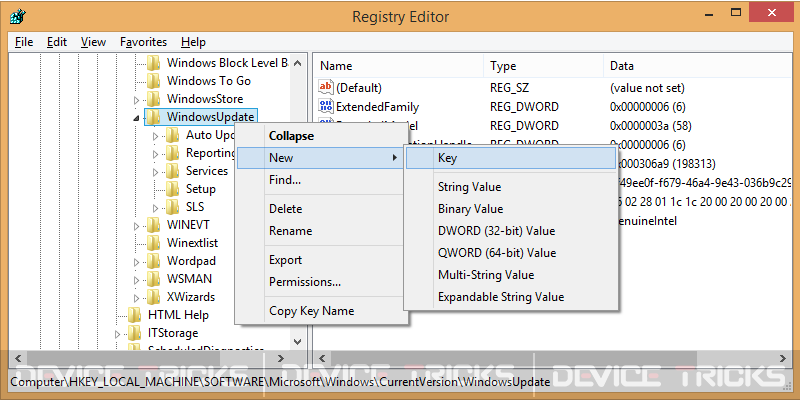Open the Edit menu

tap(57, 42)
